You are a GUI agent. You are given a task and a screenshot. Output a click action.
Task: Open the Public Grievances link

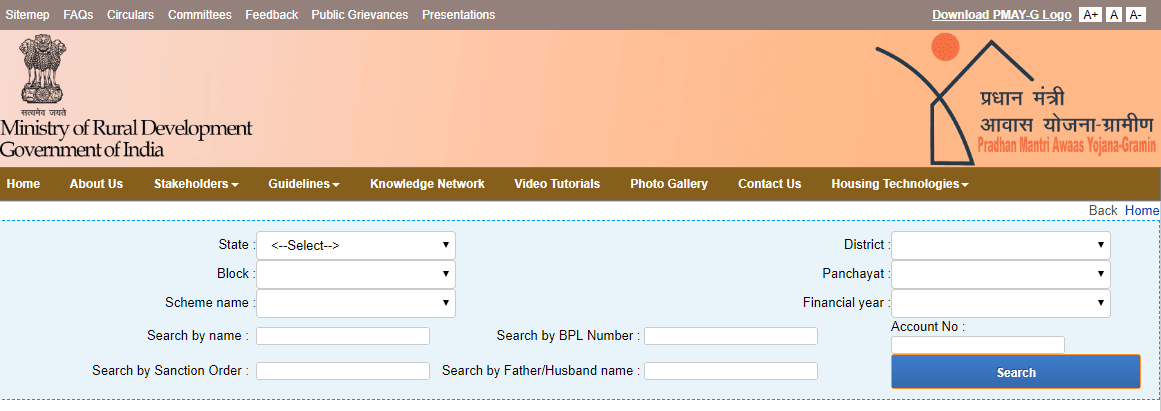(x=360, y=15)
